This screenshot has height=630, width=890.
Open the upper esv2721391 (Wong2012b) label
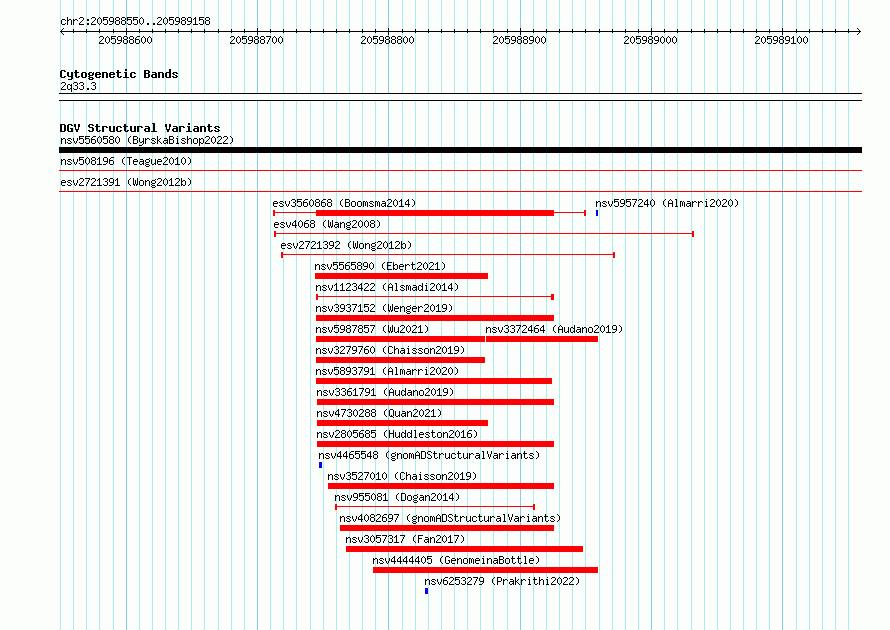tap(126, 182)
